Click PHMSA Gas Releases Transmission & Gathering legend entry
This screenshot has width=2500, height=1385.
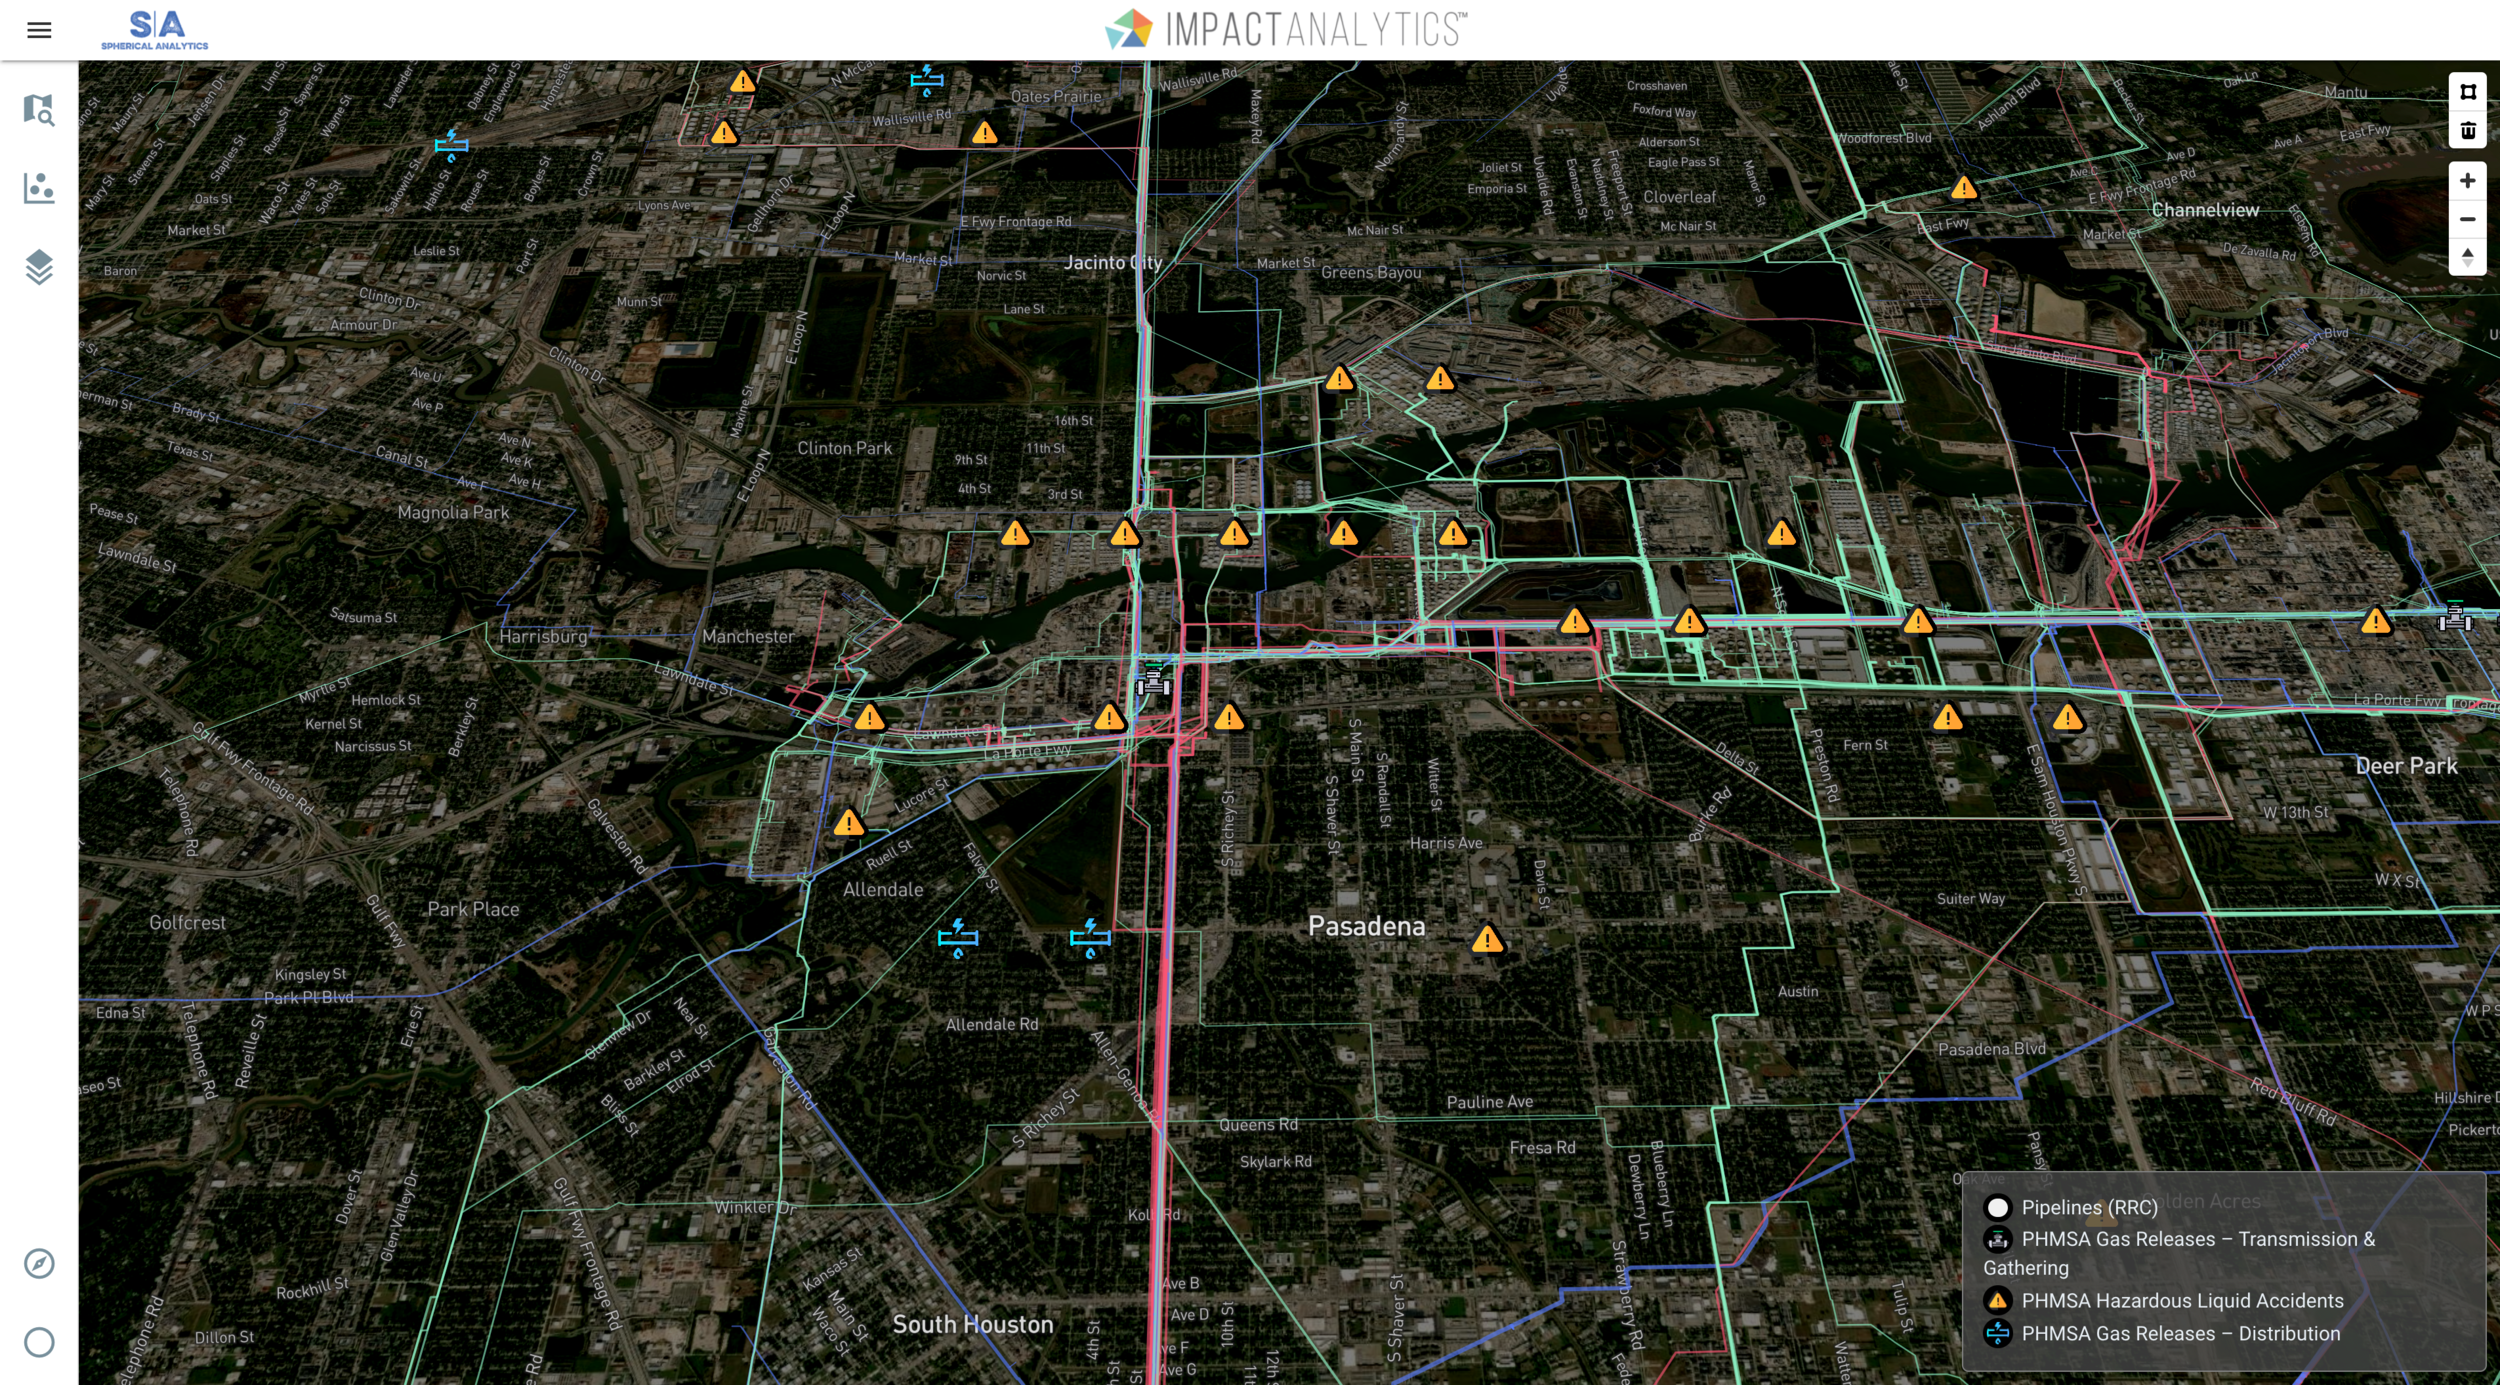pos(2179,1253)
